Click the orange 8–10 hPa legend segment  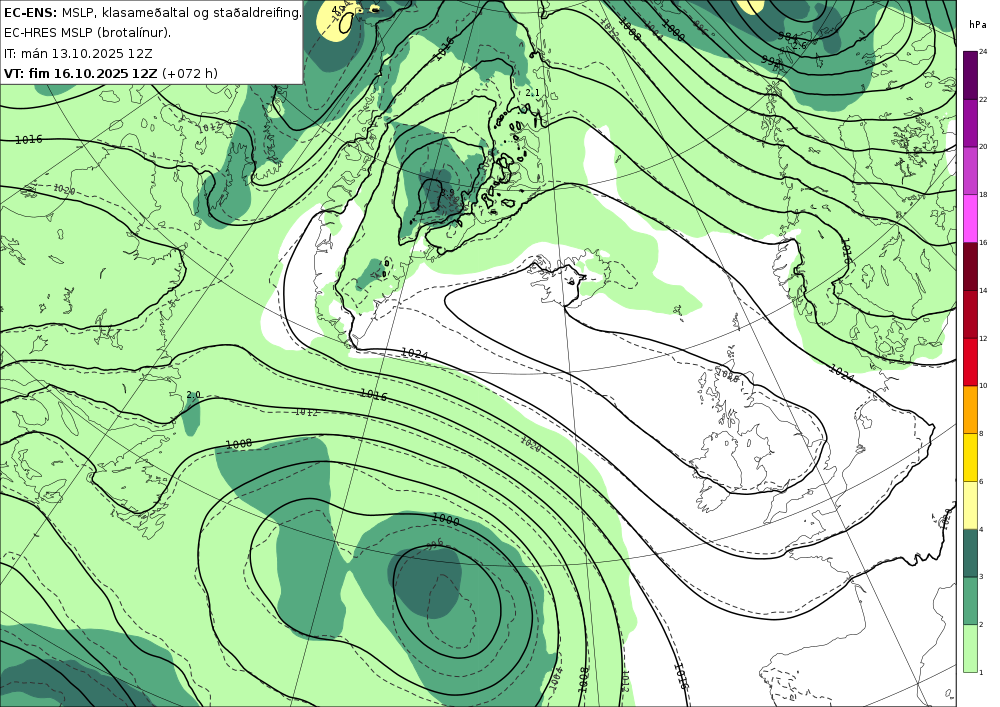click(970, 409)
